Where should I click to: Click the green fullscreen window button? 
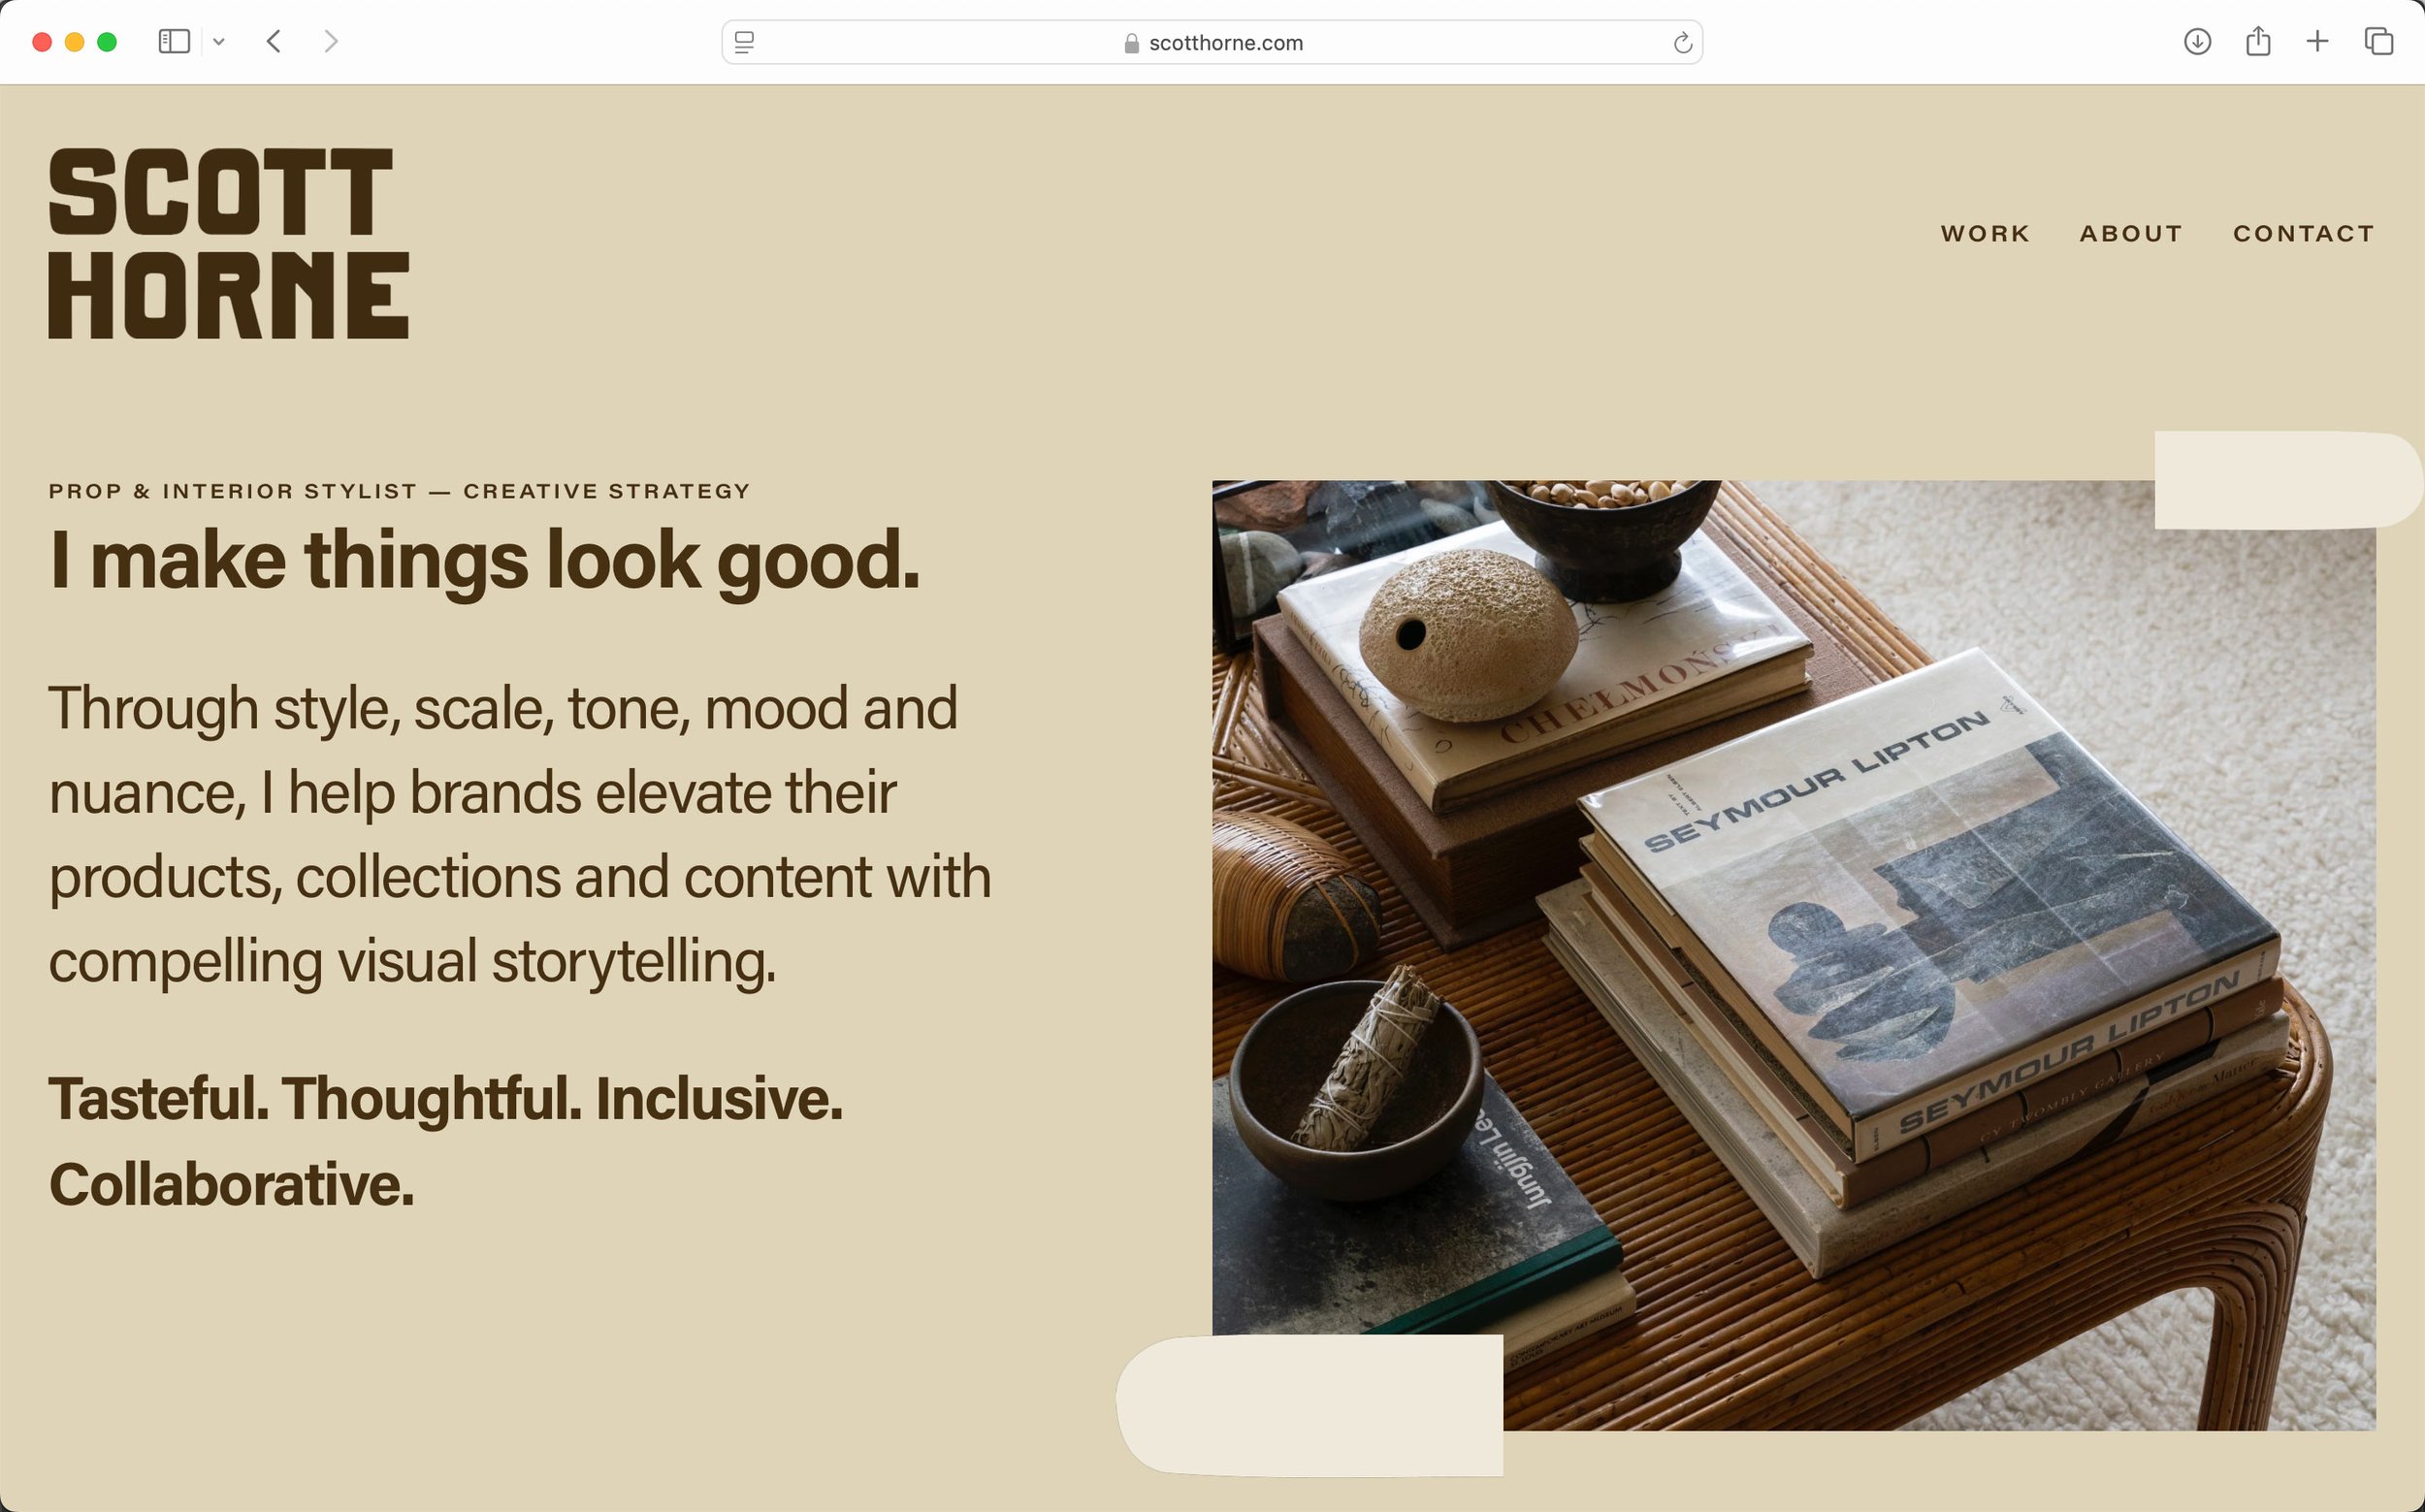[107, 42]
